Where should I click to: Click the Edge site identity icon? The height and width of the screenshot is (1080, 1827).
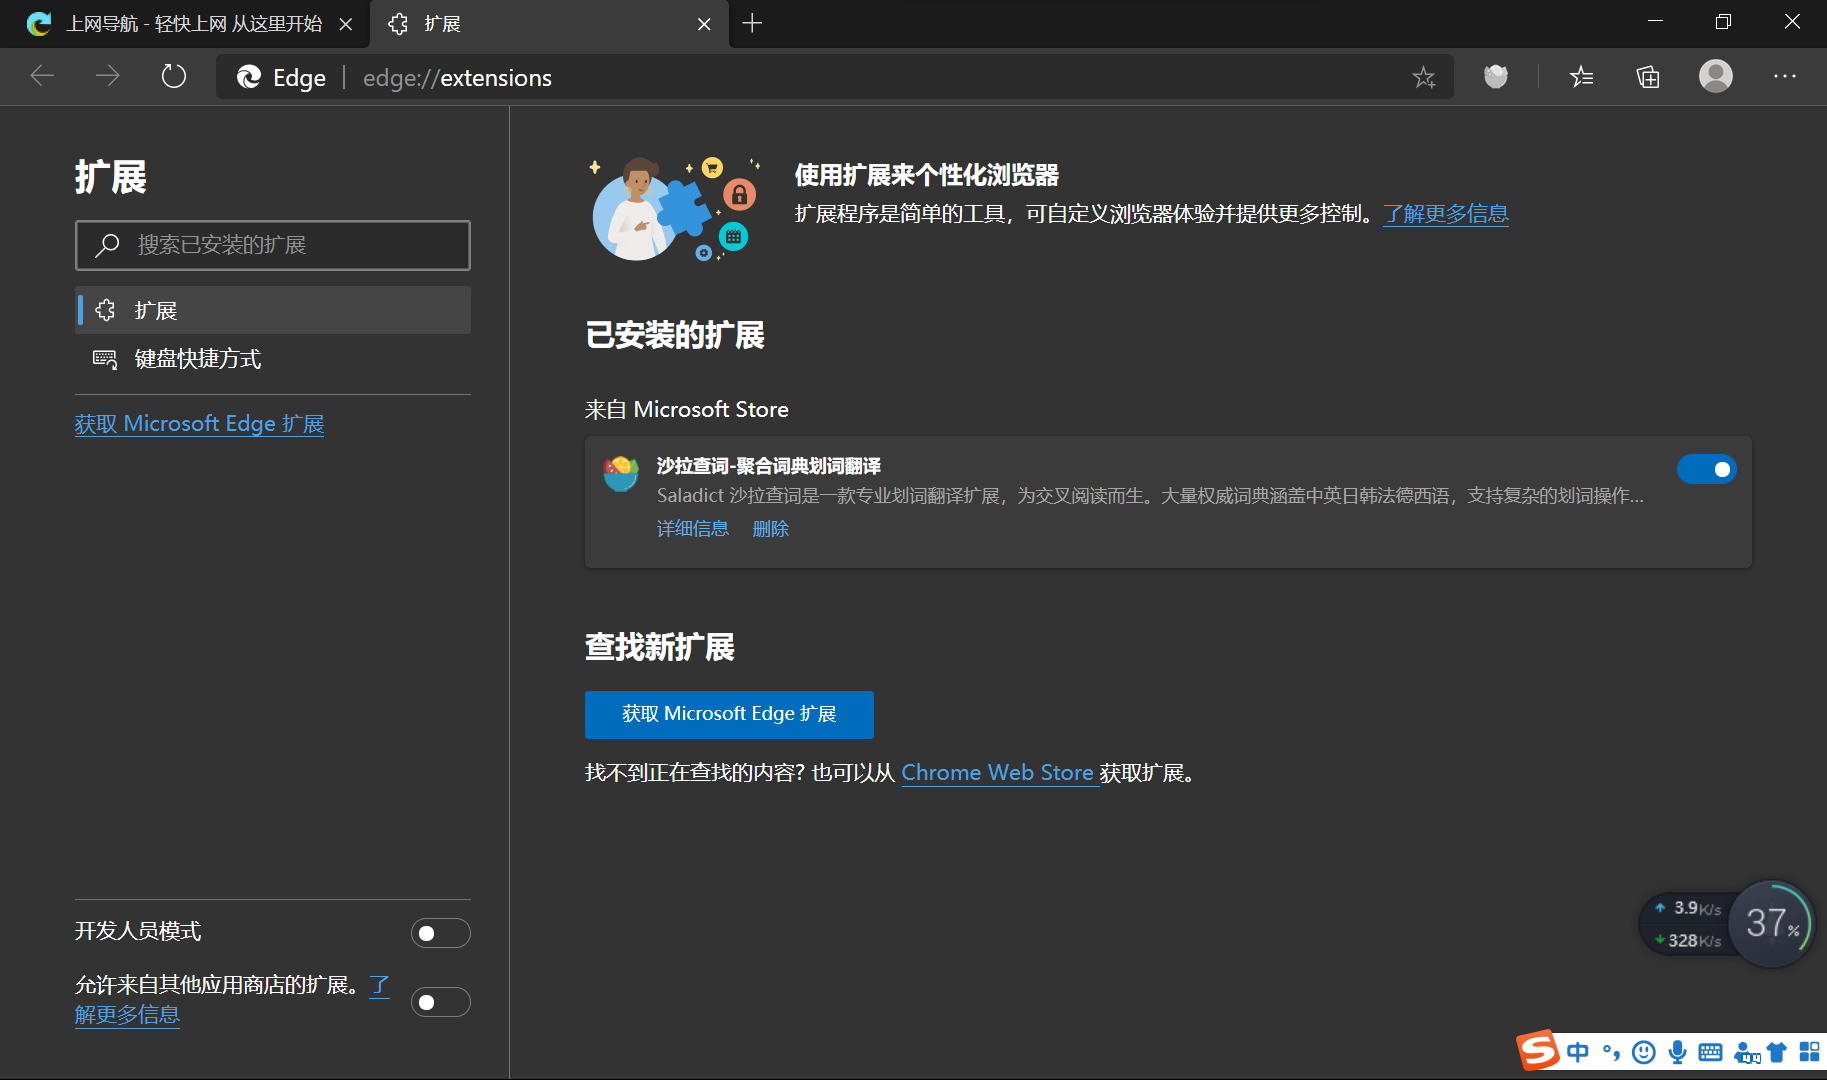coord(249,77)
